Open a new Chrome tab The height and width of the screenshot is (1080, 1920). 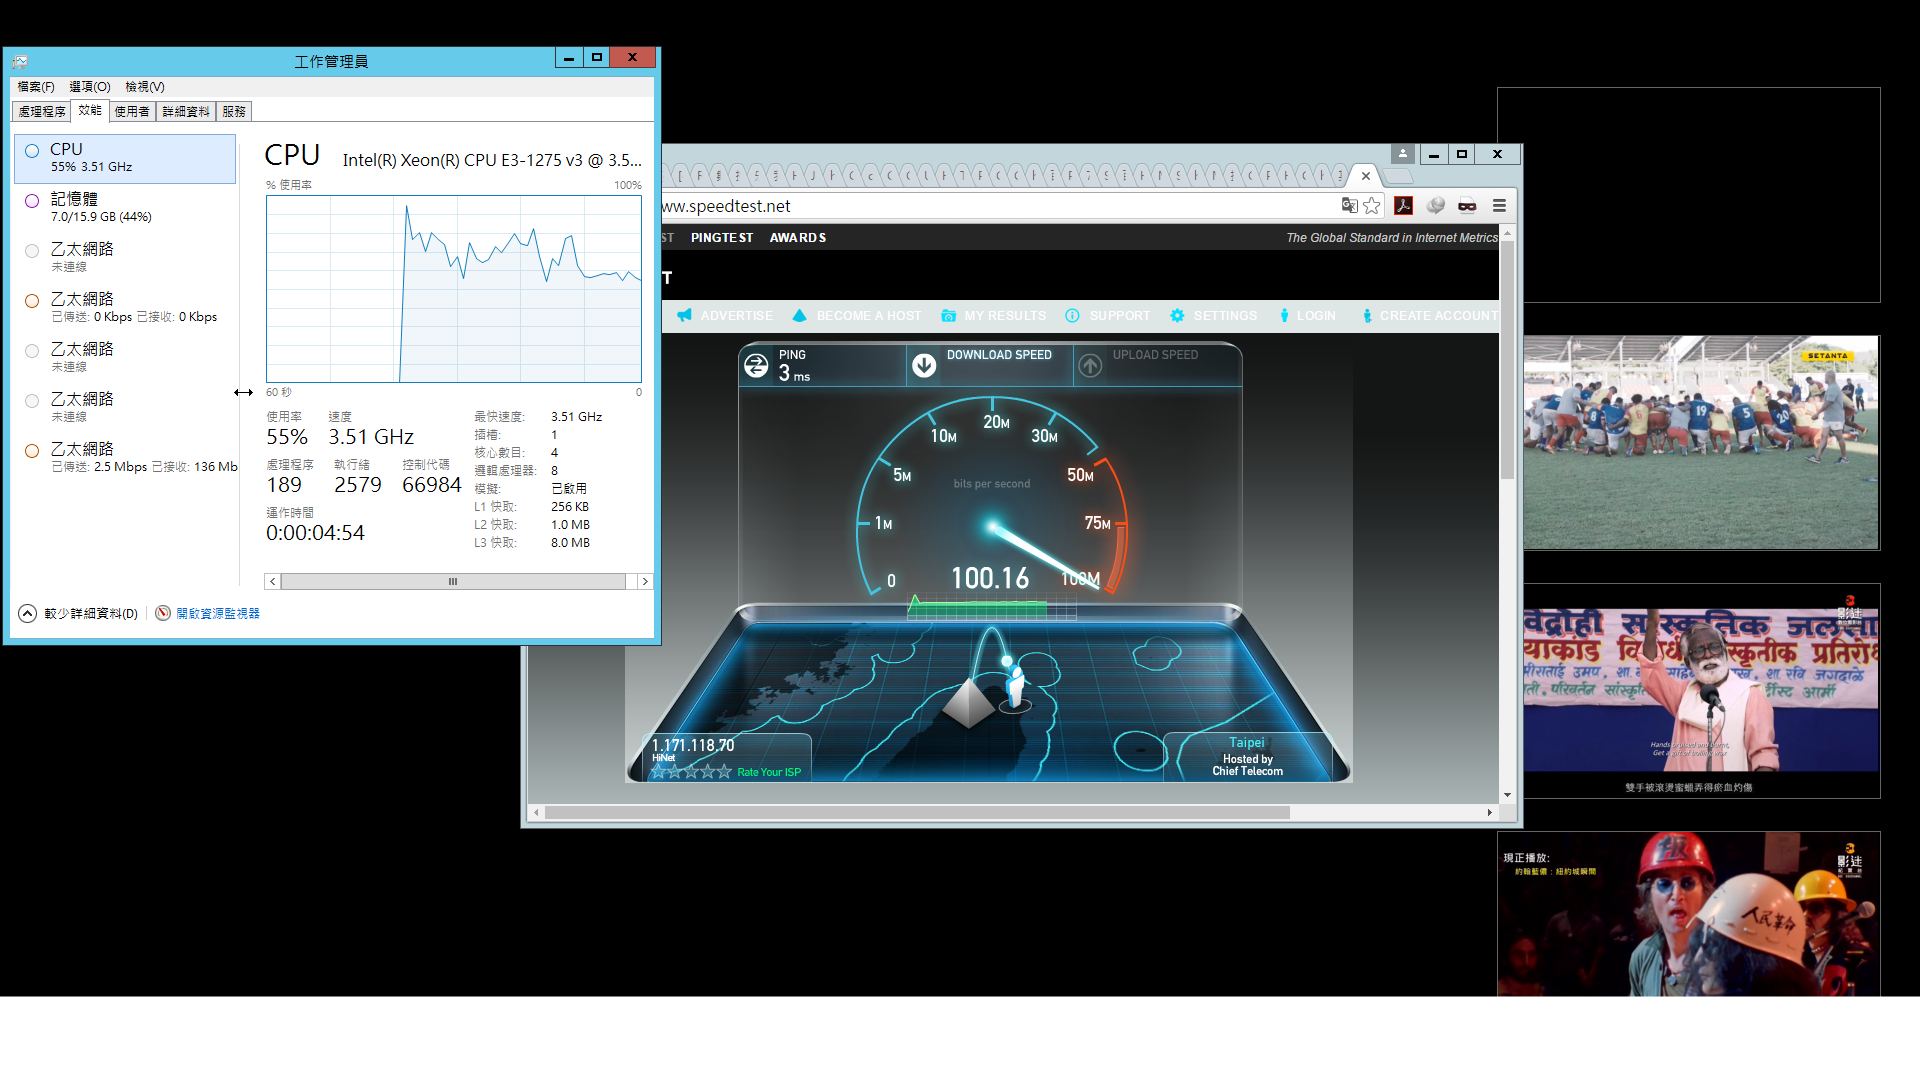tap(1397, 177)
